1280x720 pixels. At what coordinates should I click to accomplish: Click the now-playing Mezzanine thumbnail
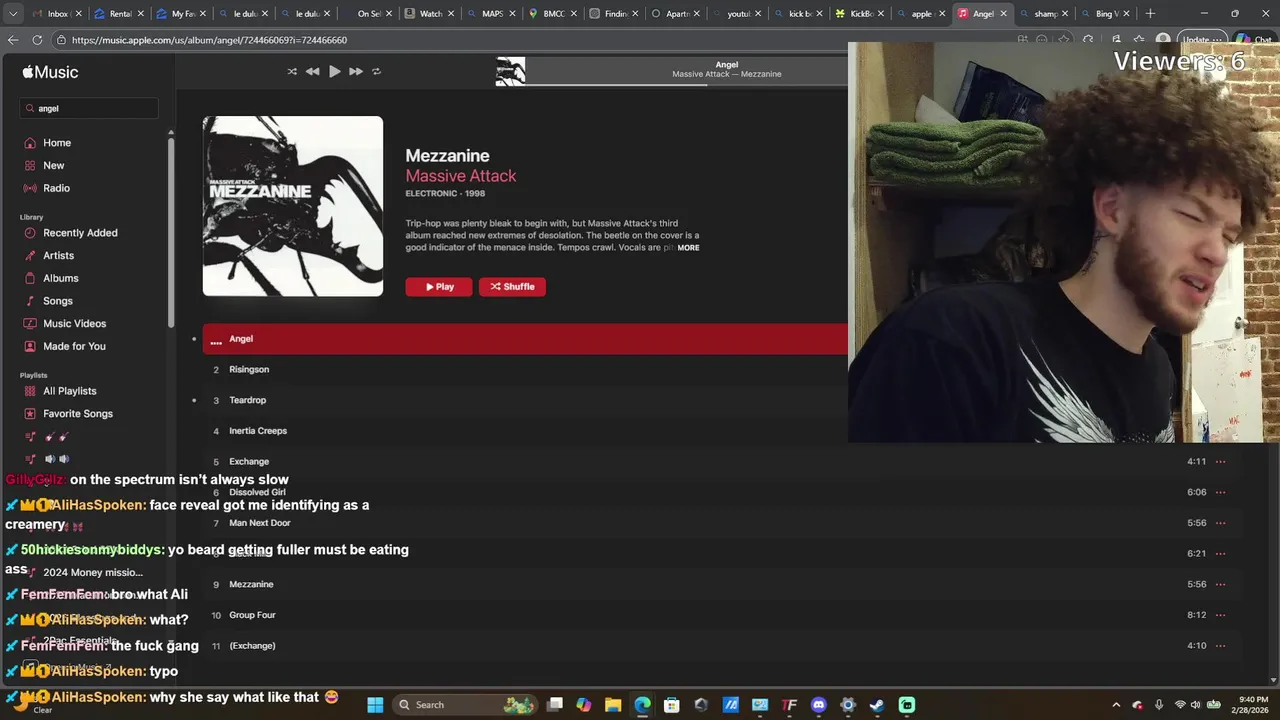tap(510, 71)
